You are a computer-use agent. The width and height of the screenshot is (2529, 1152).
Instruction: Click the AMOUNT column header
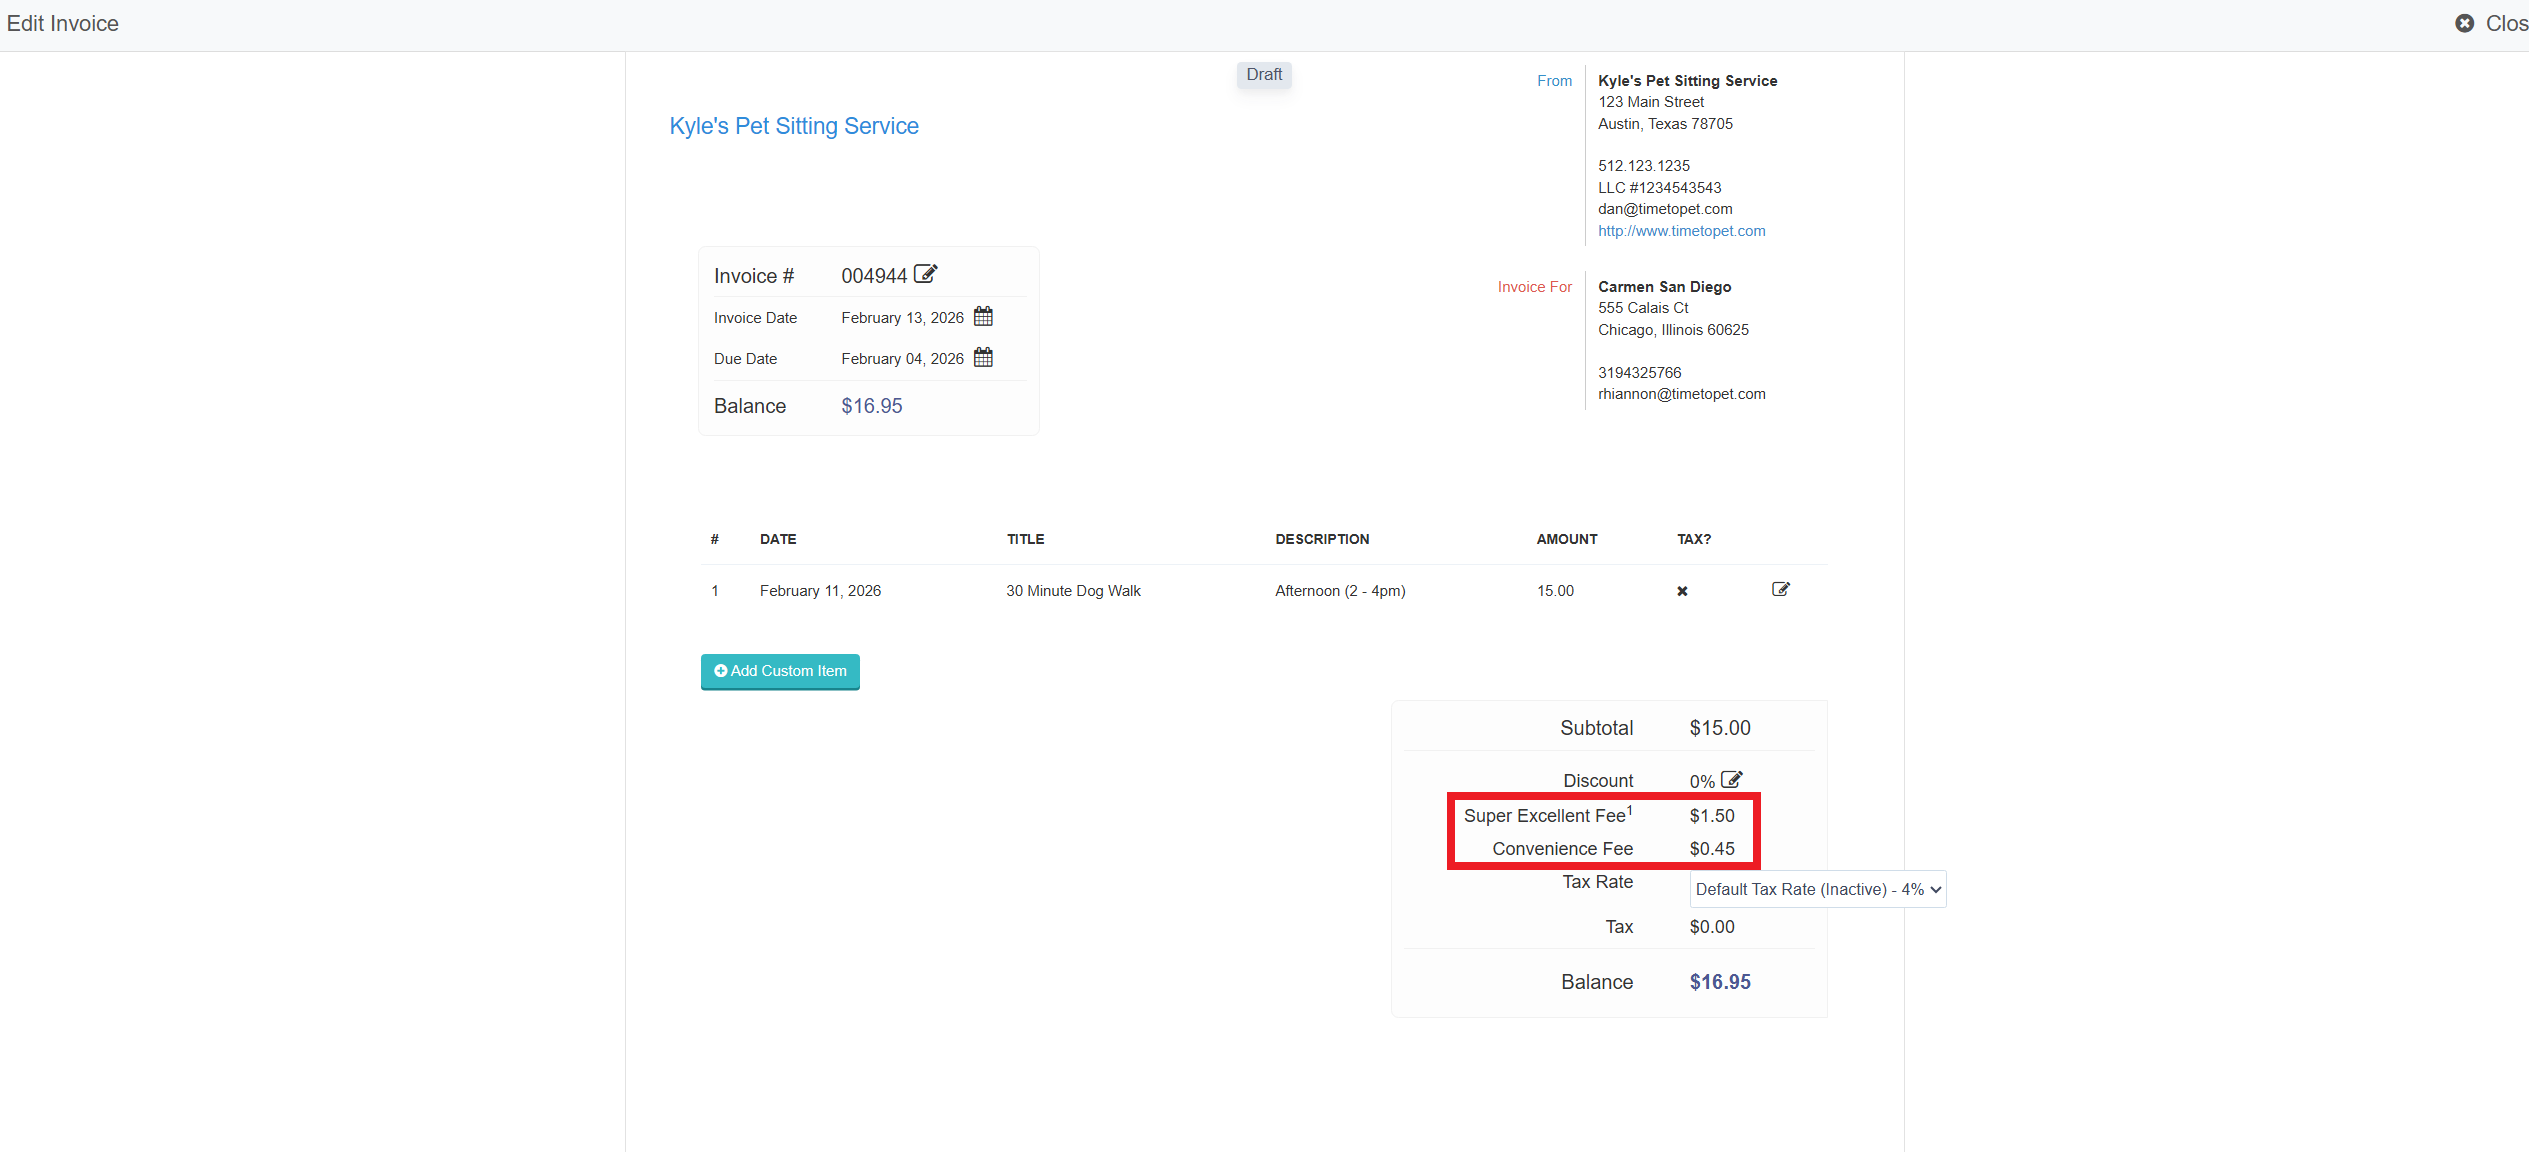click(1567, 539)
